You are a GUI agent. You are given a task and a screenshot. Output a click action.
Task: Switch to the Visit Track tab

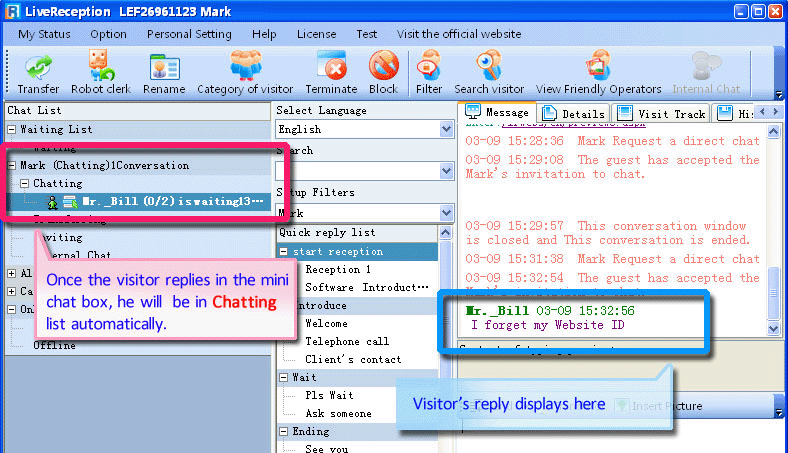pos(661,114)
